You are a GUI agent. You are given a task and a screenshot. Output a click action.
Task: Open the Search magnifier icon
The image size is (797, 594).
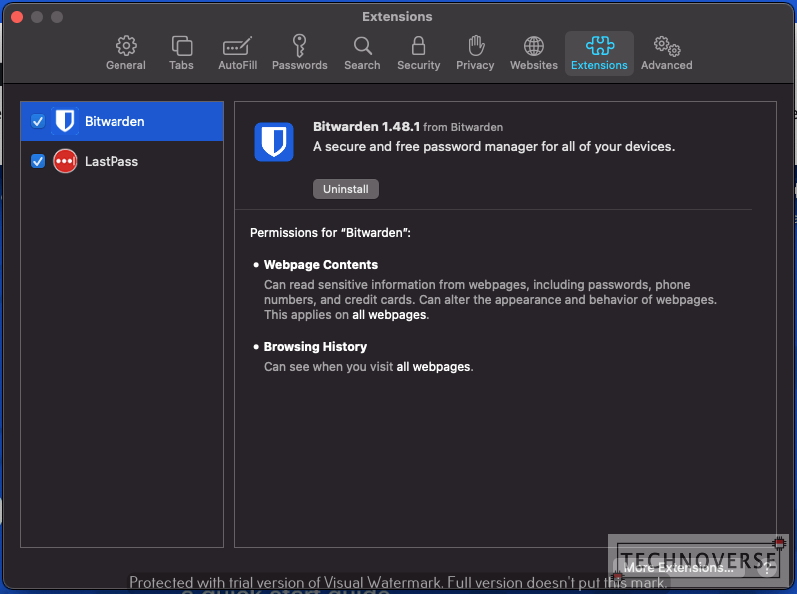tap(362, 46)
